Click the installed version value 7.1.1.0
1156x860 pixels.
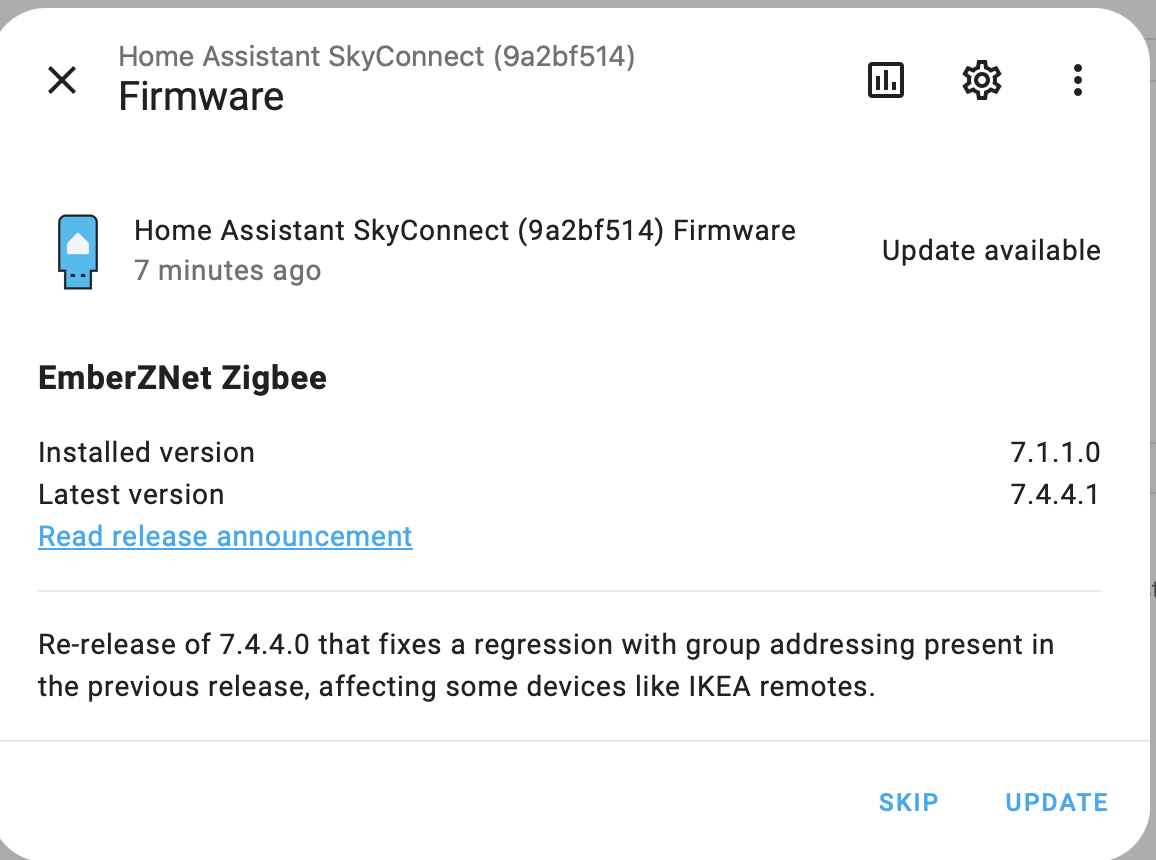click(1055, 452)
